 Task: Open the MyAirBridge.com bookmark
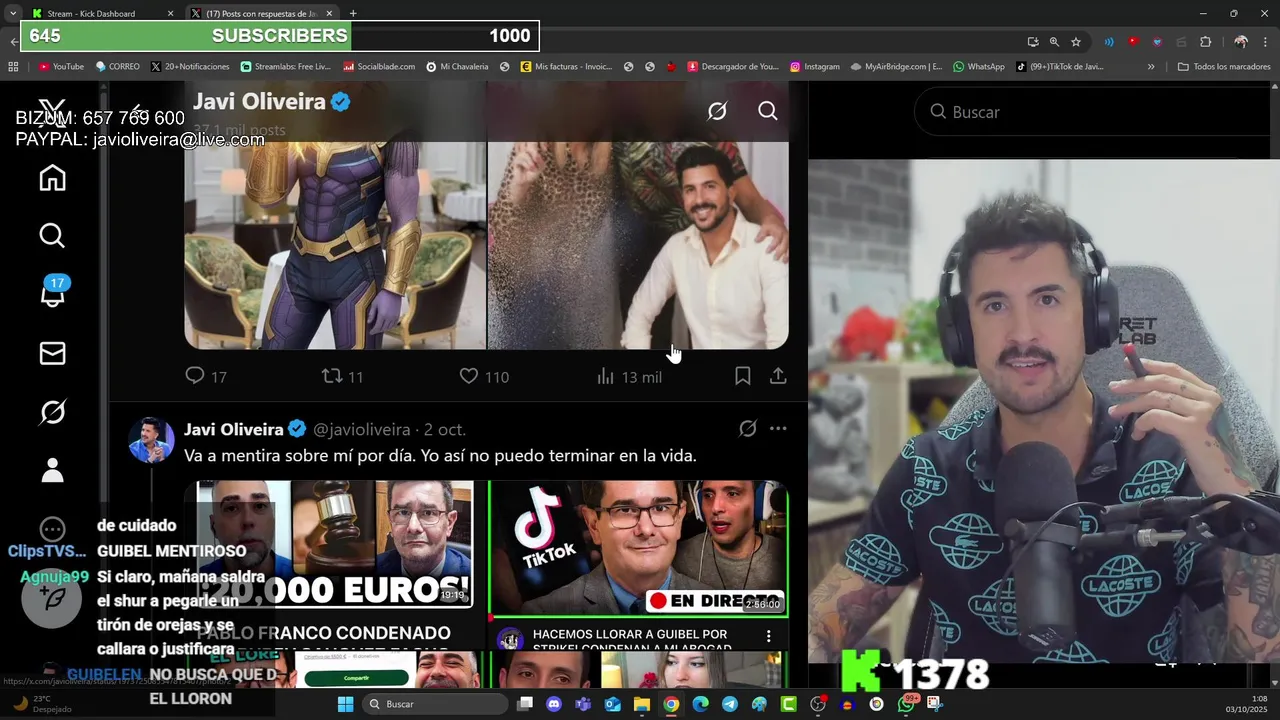897,67
